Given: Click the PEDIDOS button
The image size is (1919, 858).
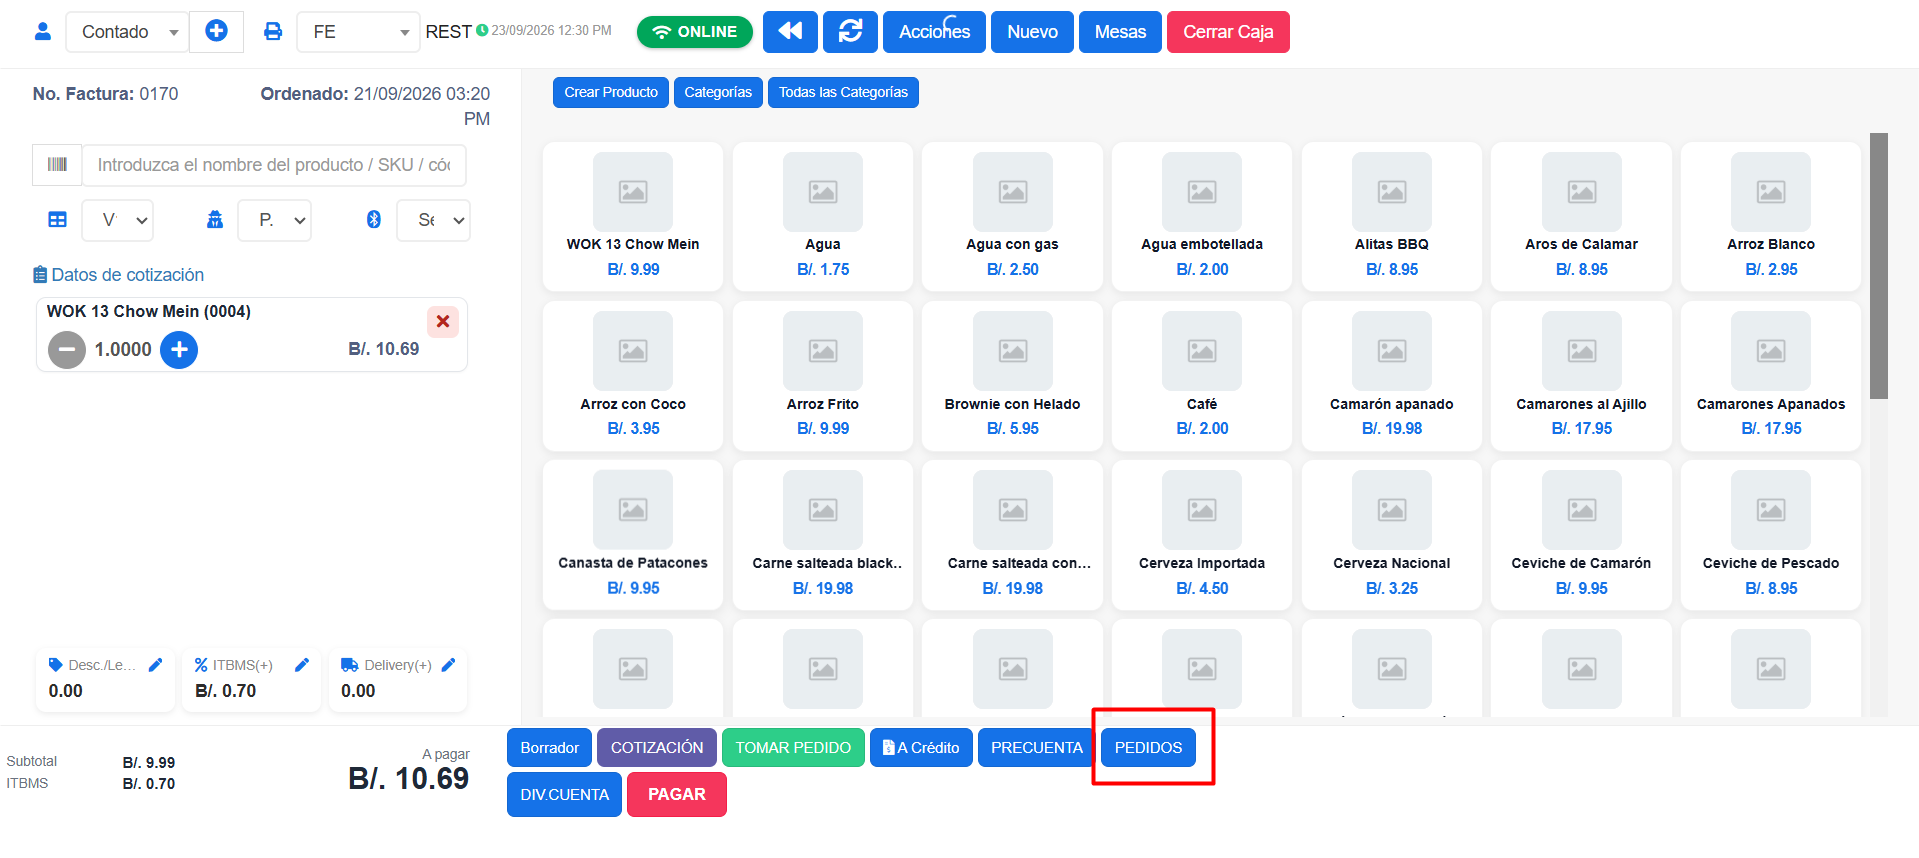Looking at the screenshot, I should (x=1148, y=747).
